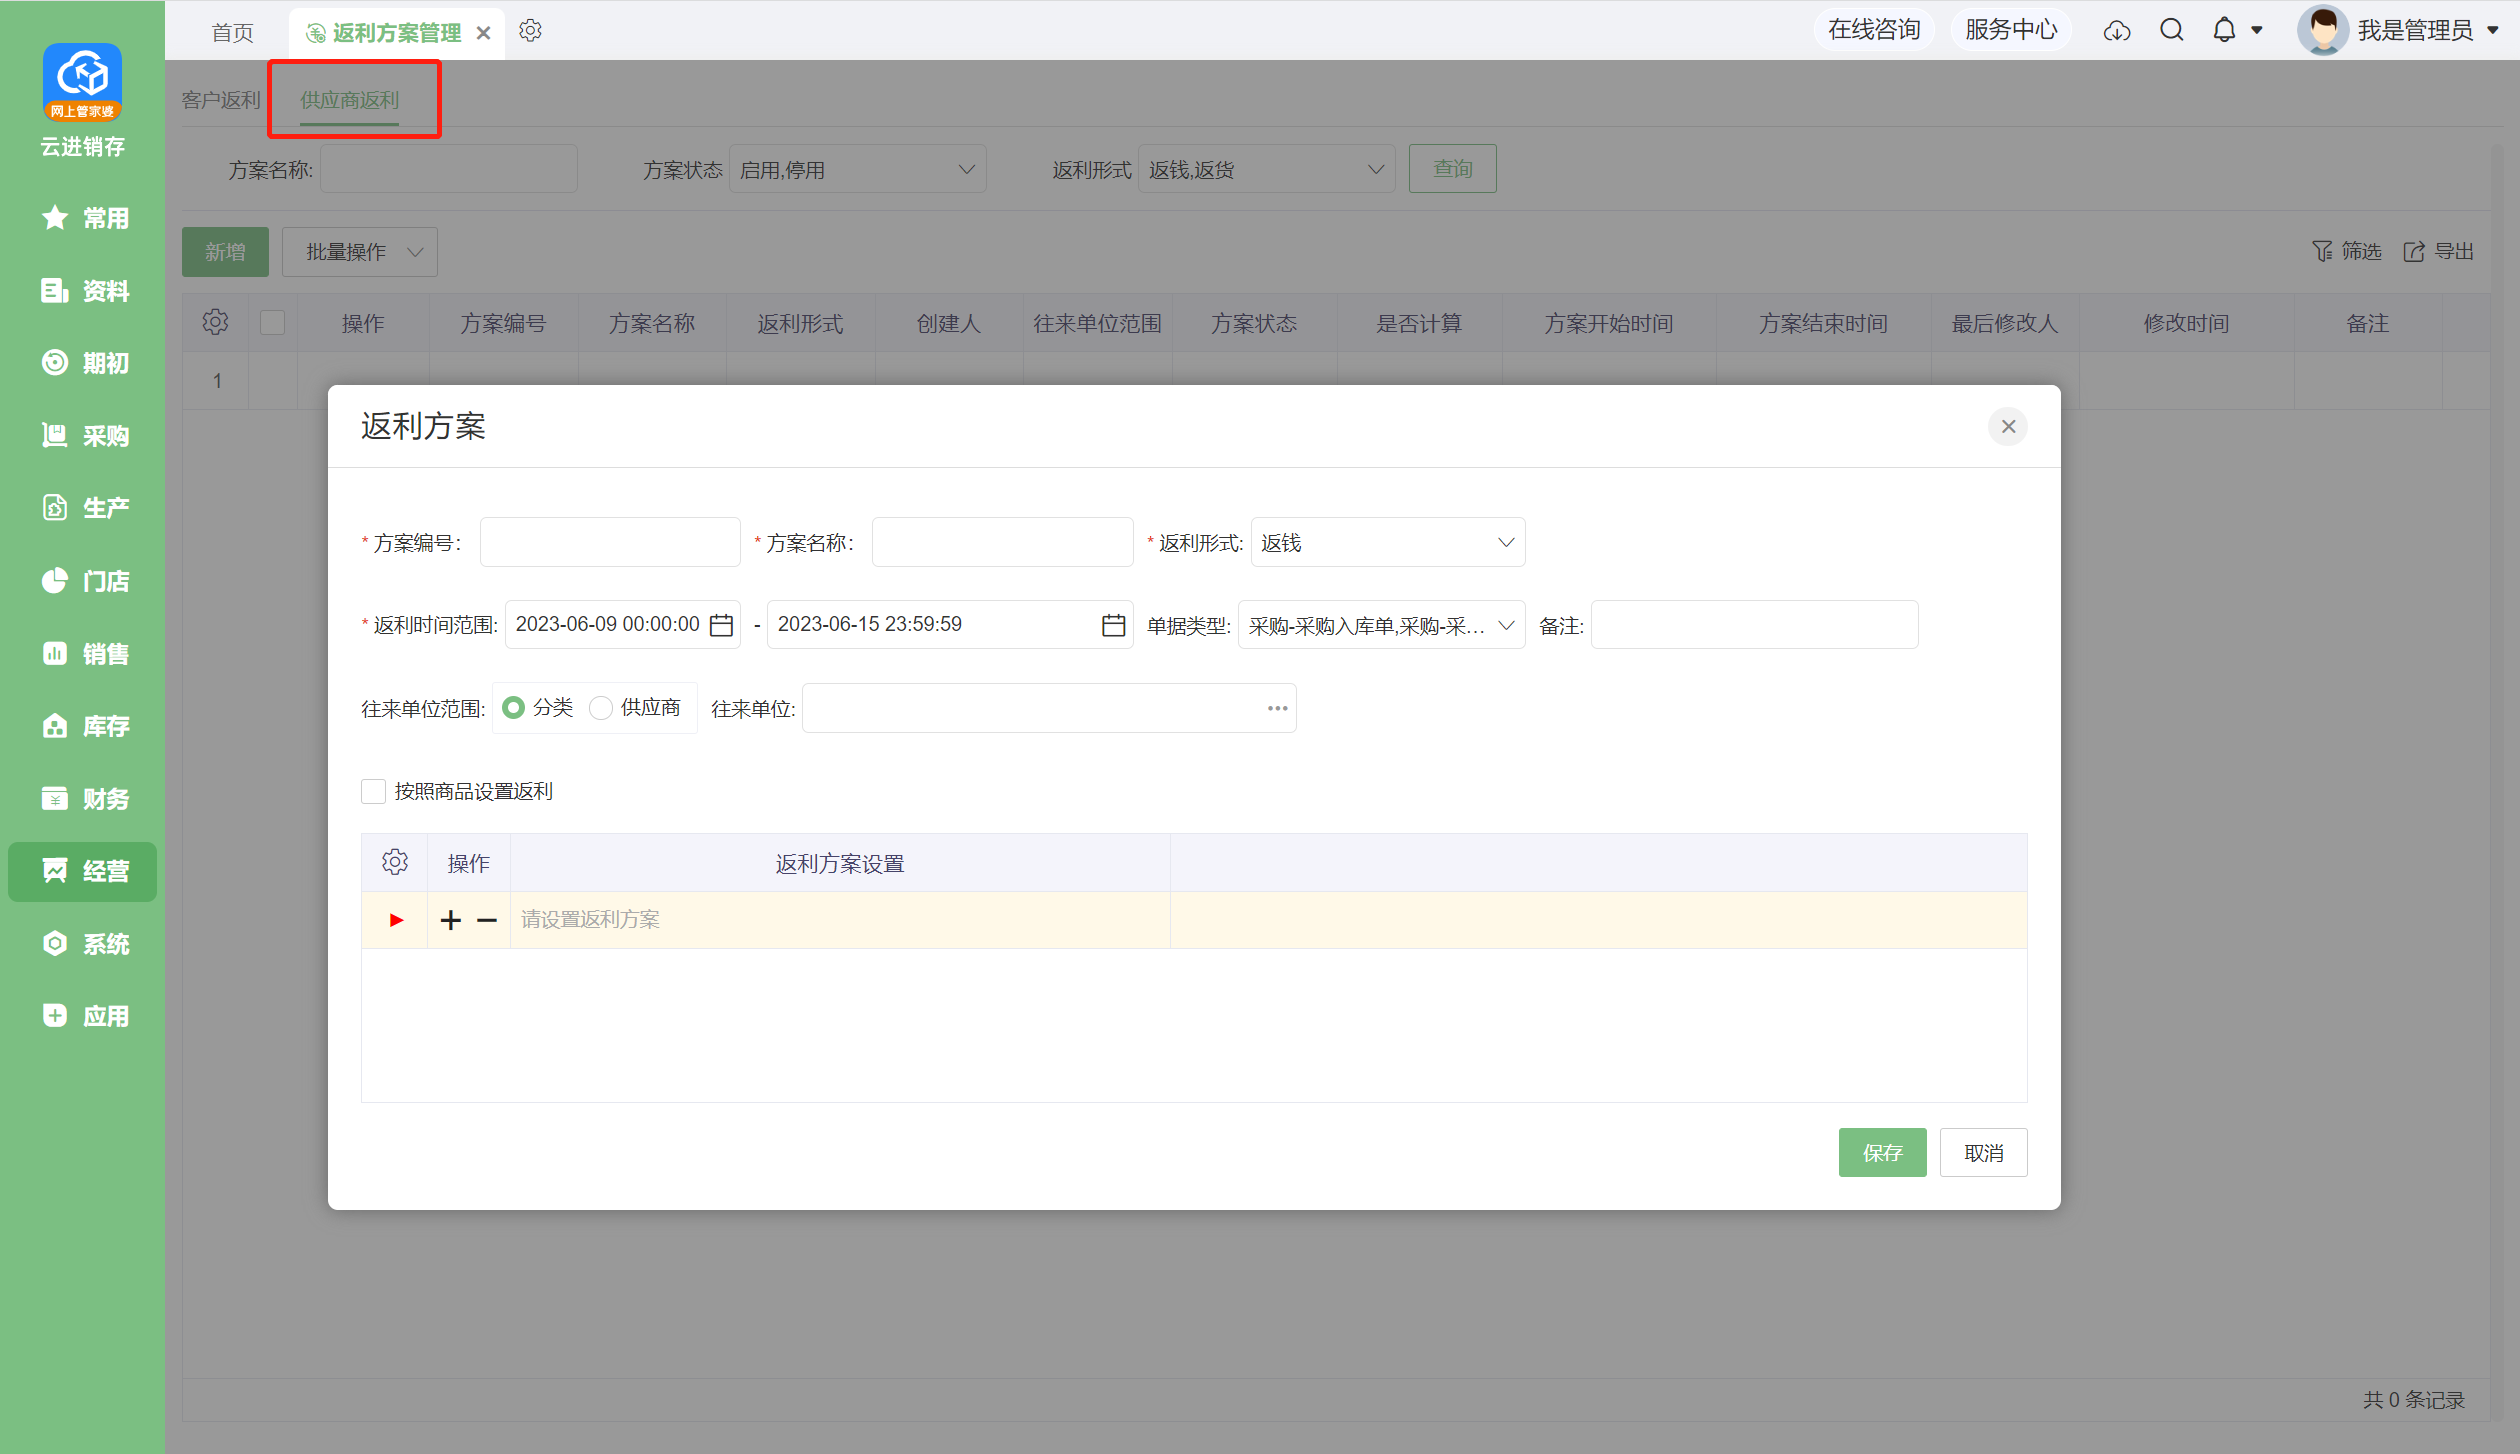Tick the select-all checkbox in table header
Viewport: 2520px width, 1454px height.
tap(272, 323)
